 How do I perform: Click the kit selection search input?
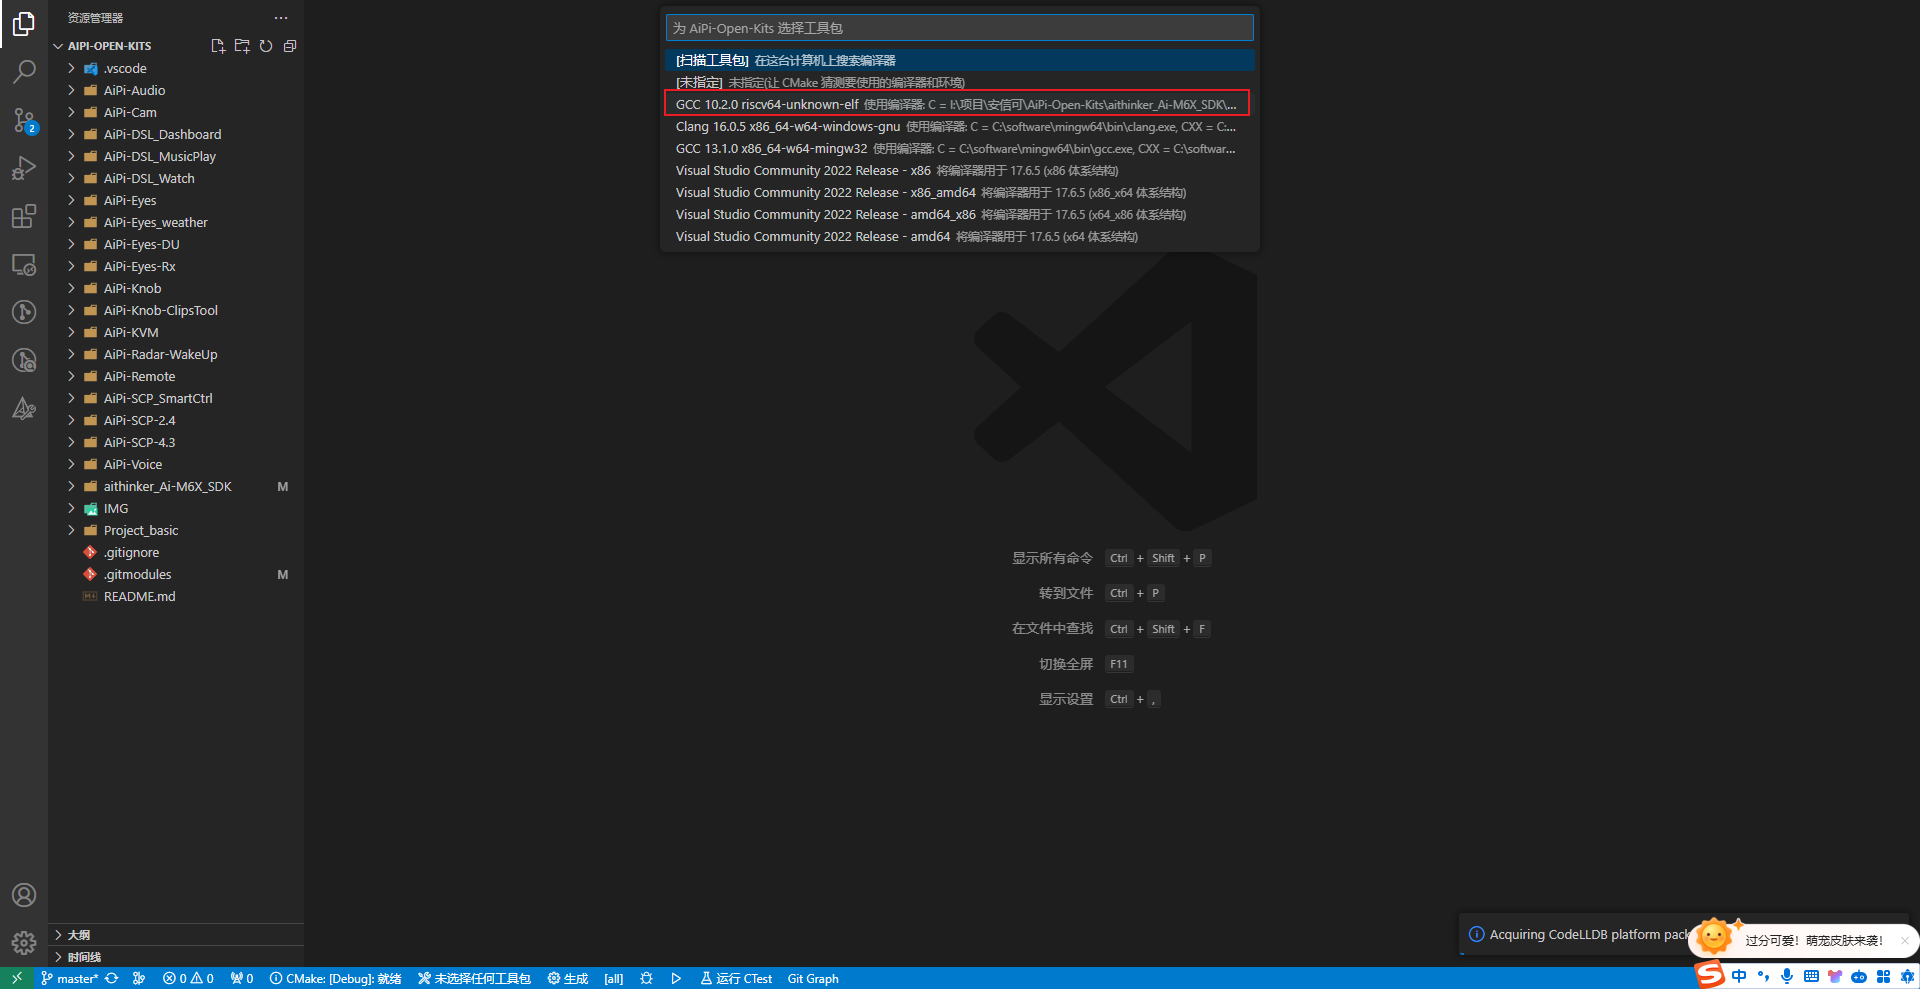960,28
